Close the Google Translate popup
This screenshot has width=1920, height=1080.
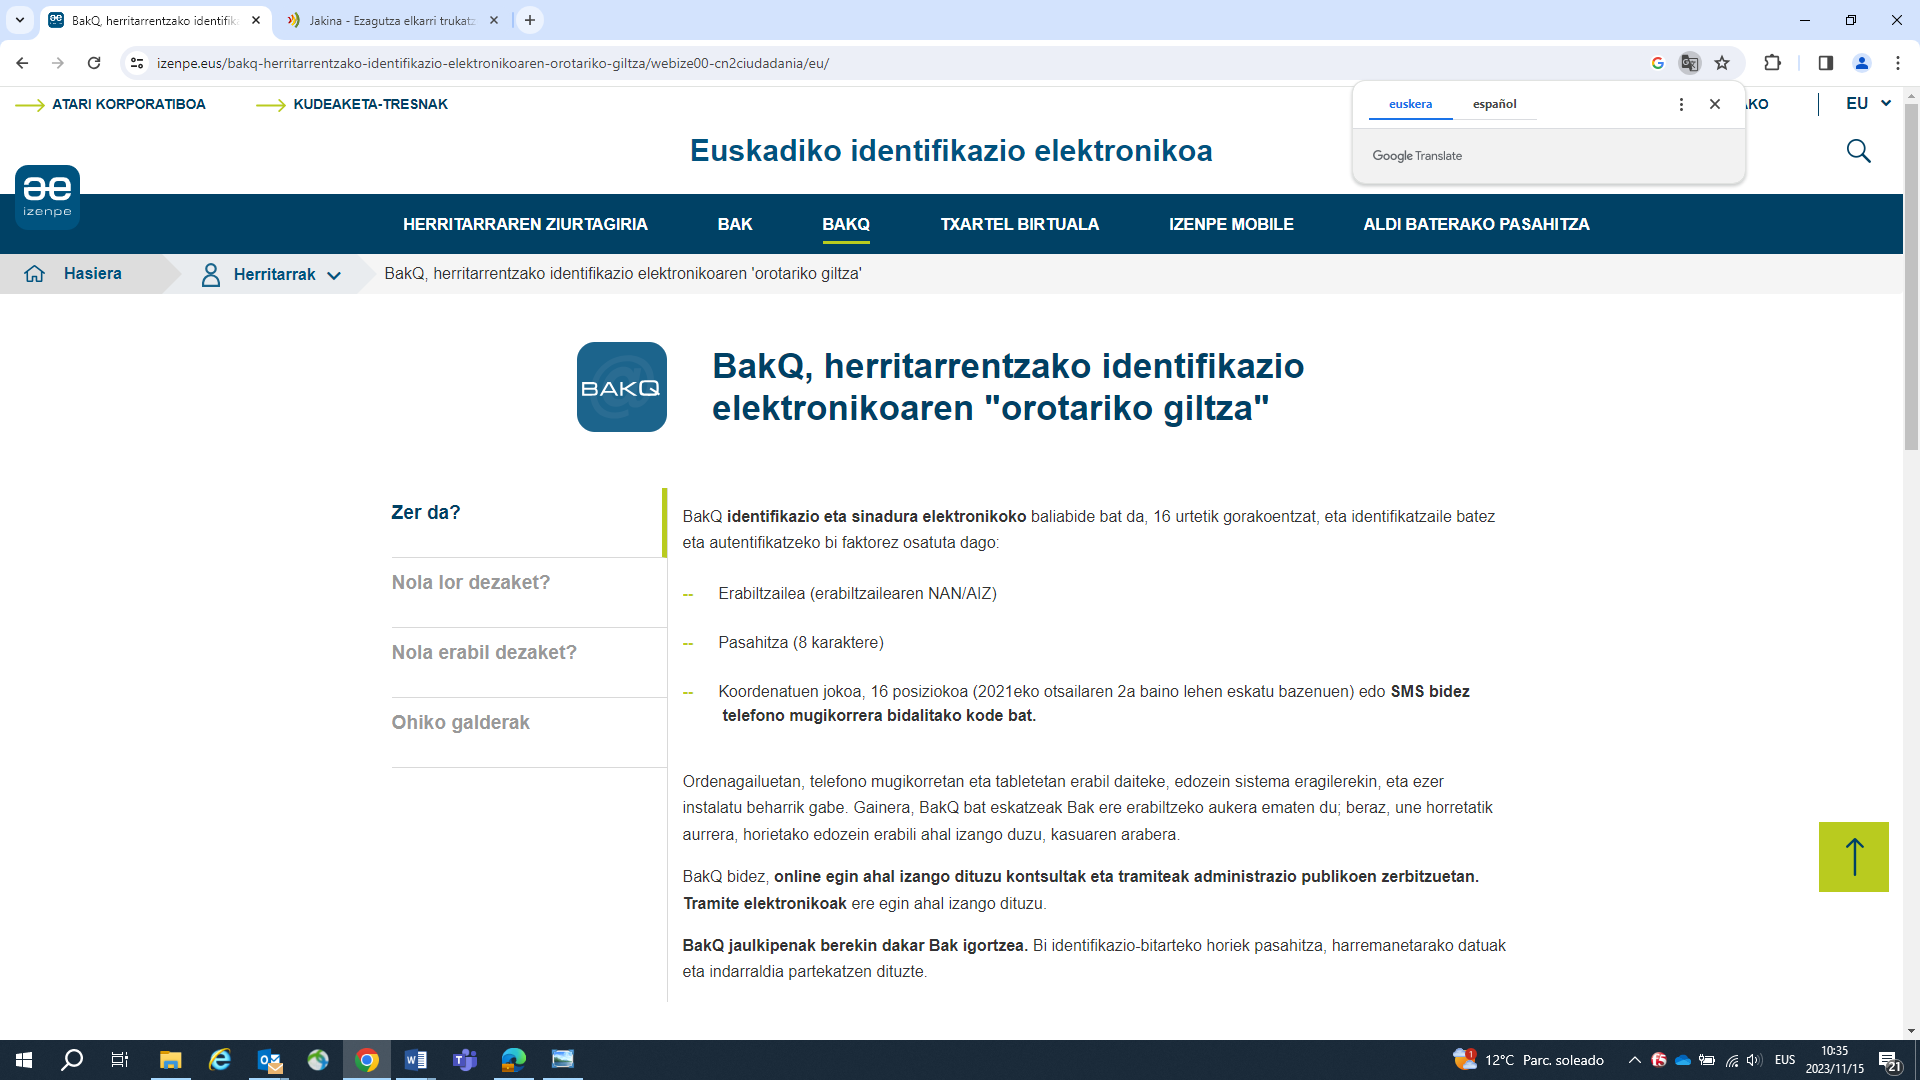(x=1715, y=104)
